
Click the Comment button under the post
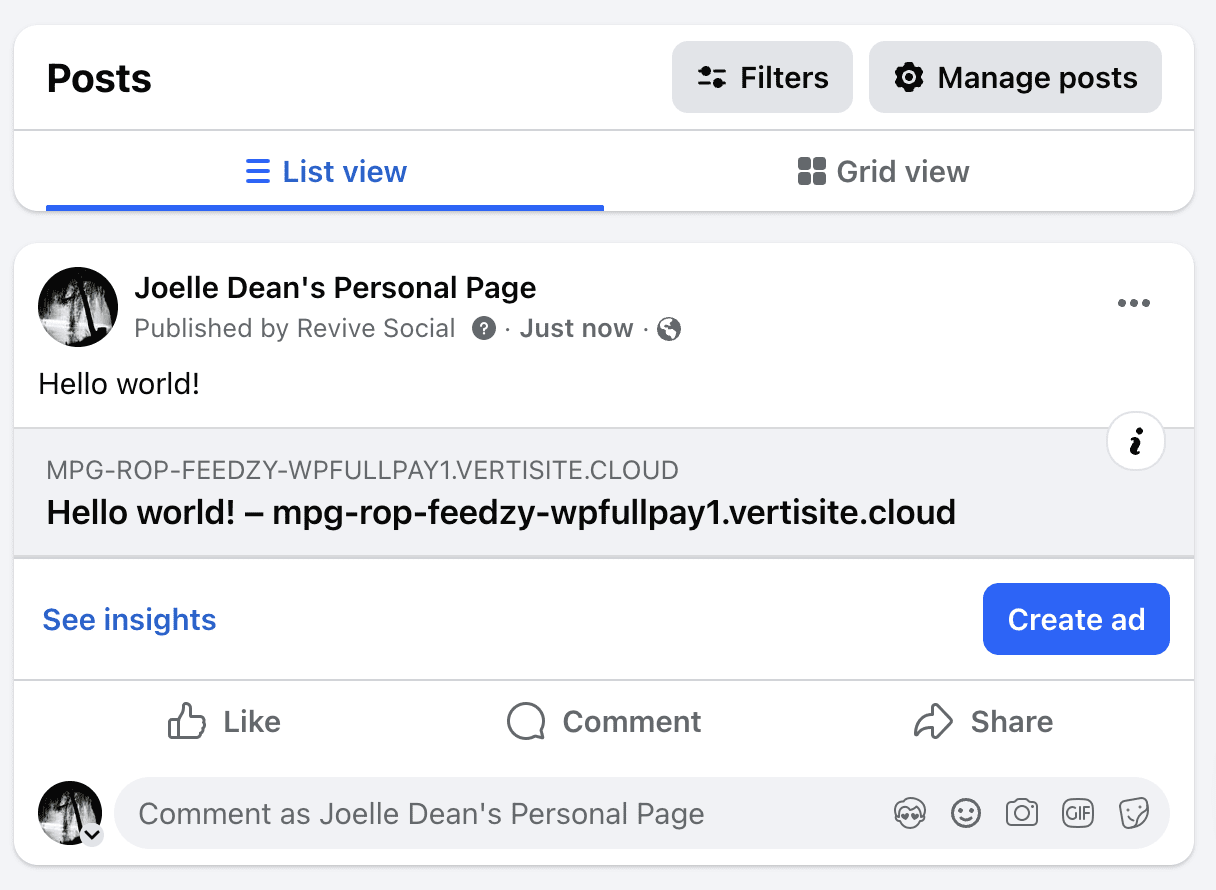pos(604,722)
